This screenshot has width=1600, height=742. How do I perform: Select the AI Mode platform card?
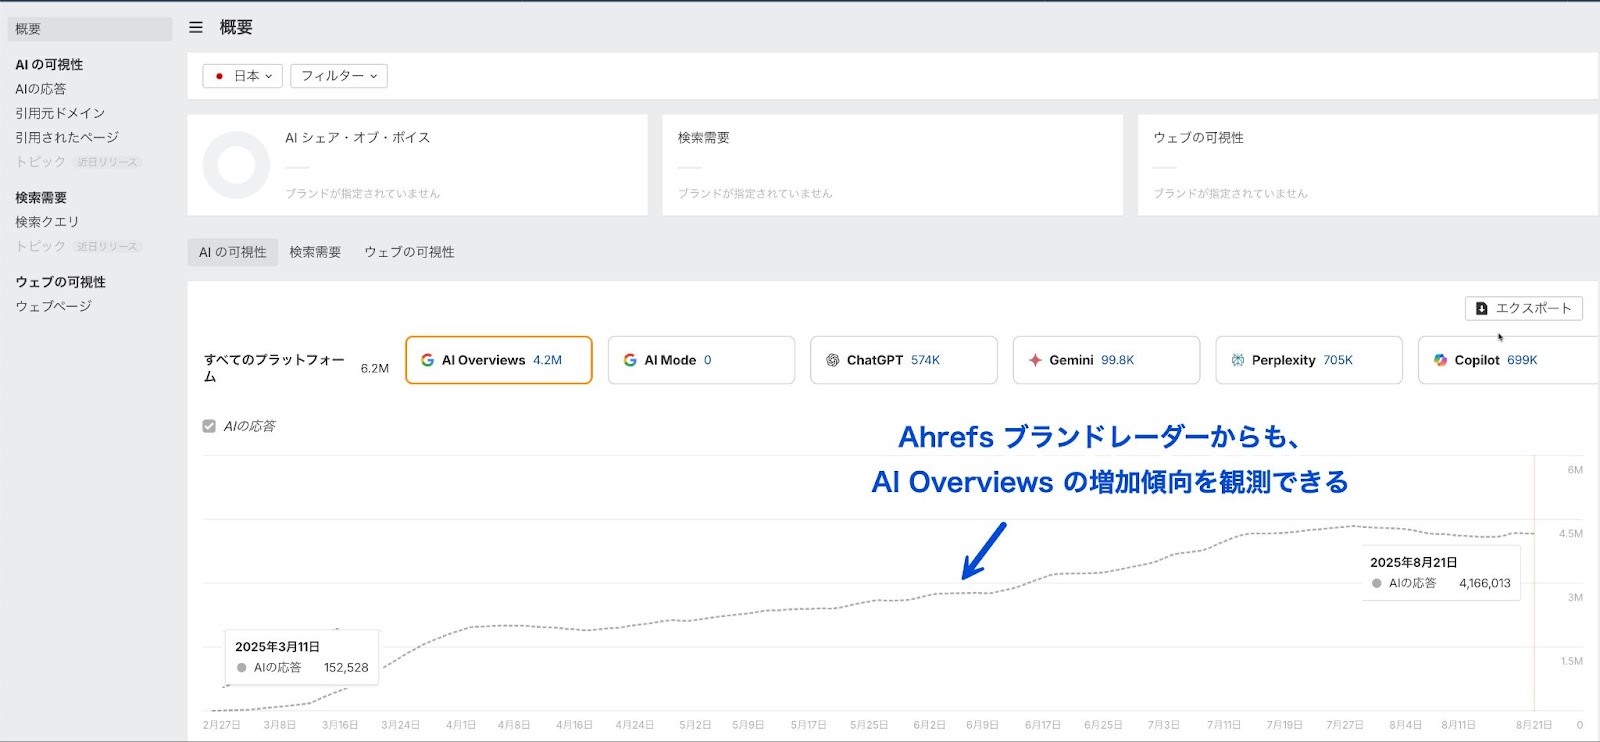(701, 360)
